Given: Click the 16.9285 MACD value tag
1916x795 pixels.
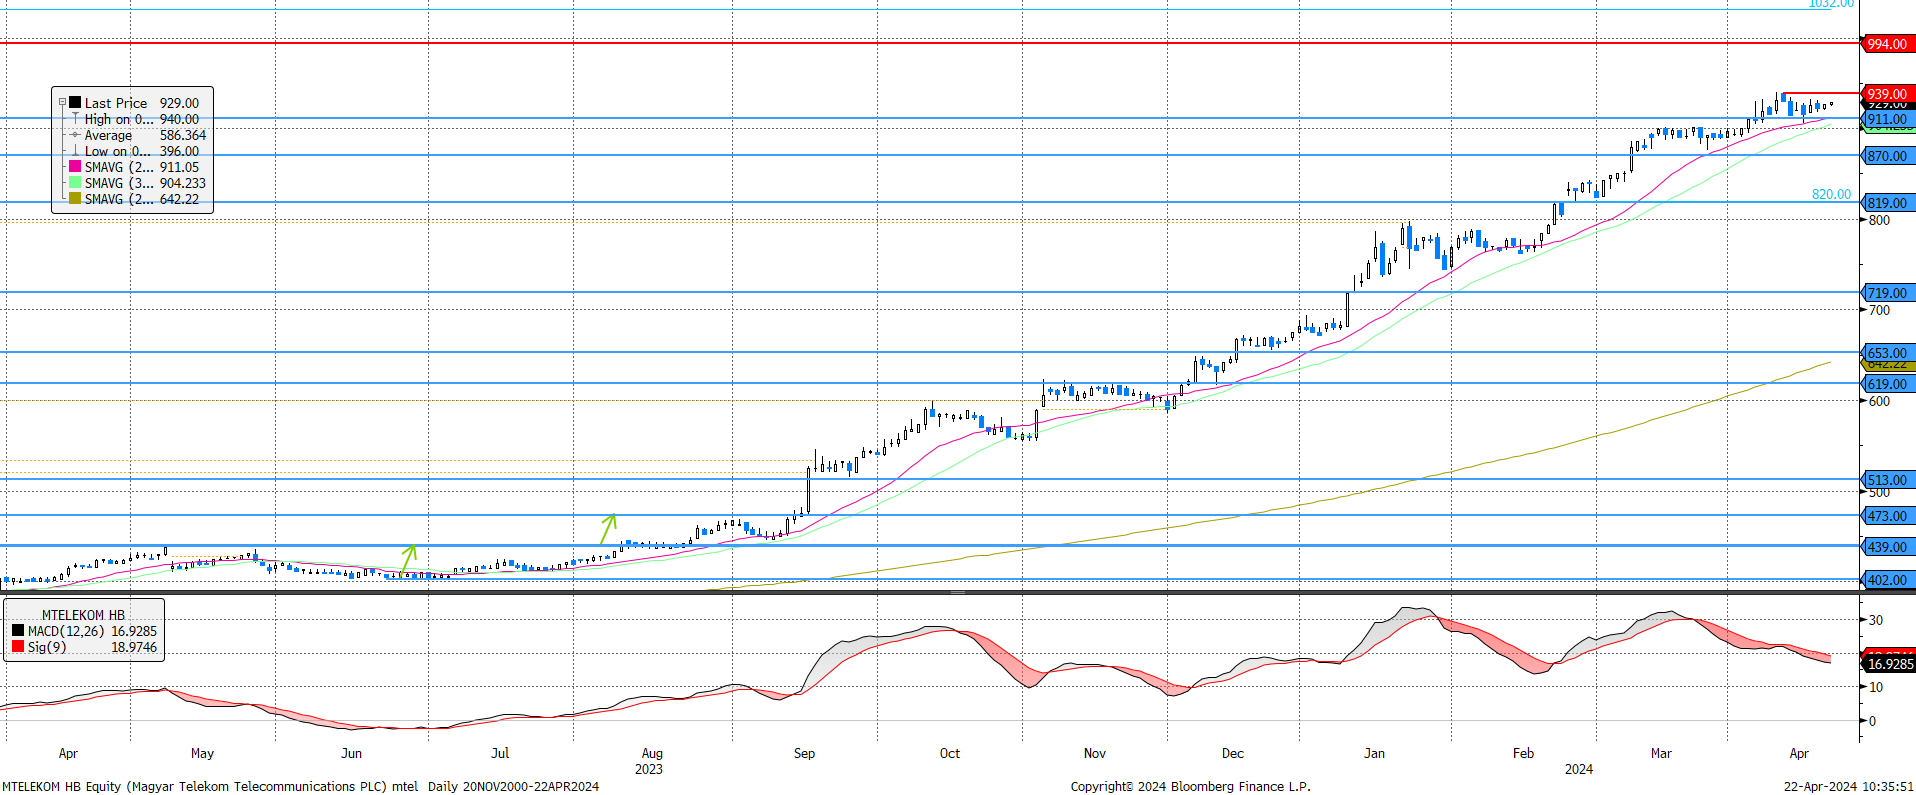Looking at the screenshot, I should (x=1888, y=664).
